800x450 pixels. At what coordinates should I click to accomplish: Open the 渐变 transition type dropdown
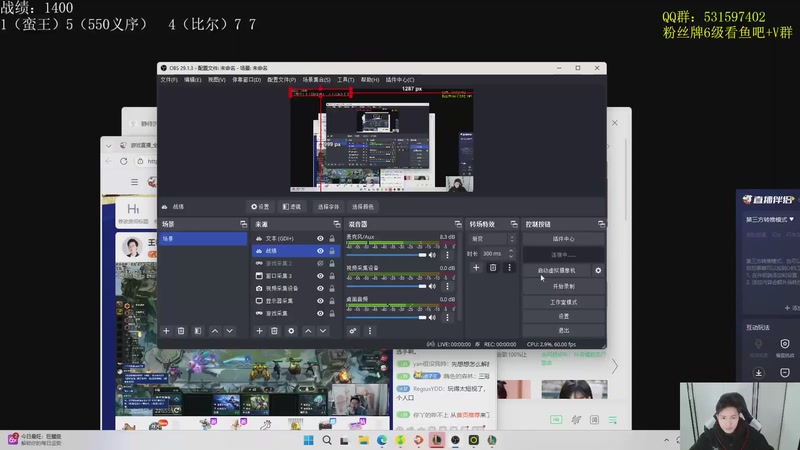[493, 239]
